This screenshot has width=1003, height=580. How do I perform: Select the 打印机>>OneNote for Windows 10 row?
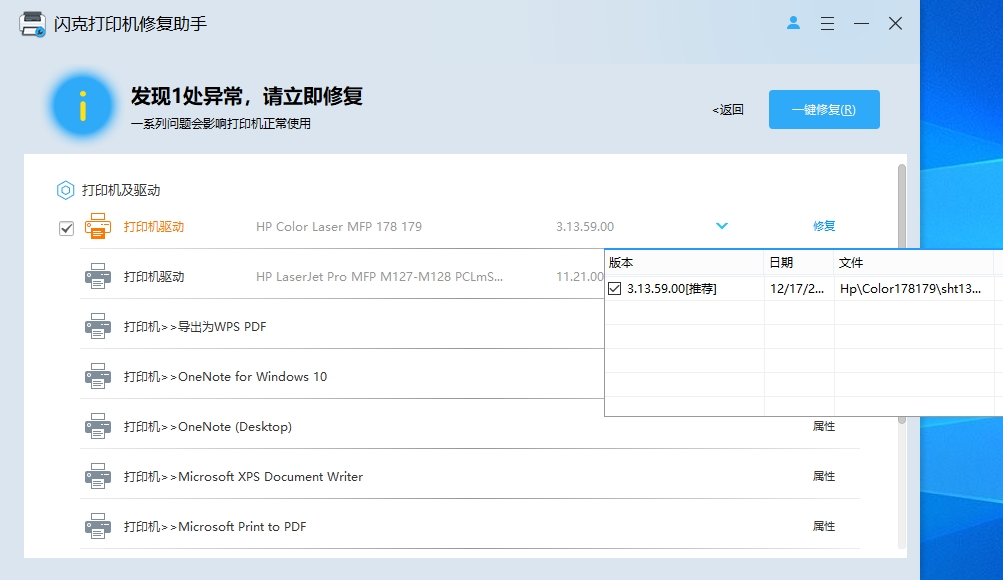(x=342, y=376)
